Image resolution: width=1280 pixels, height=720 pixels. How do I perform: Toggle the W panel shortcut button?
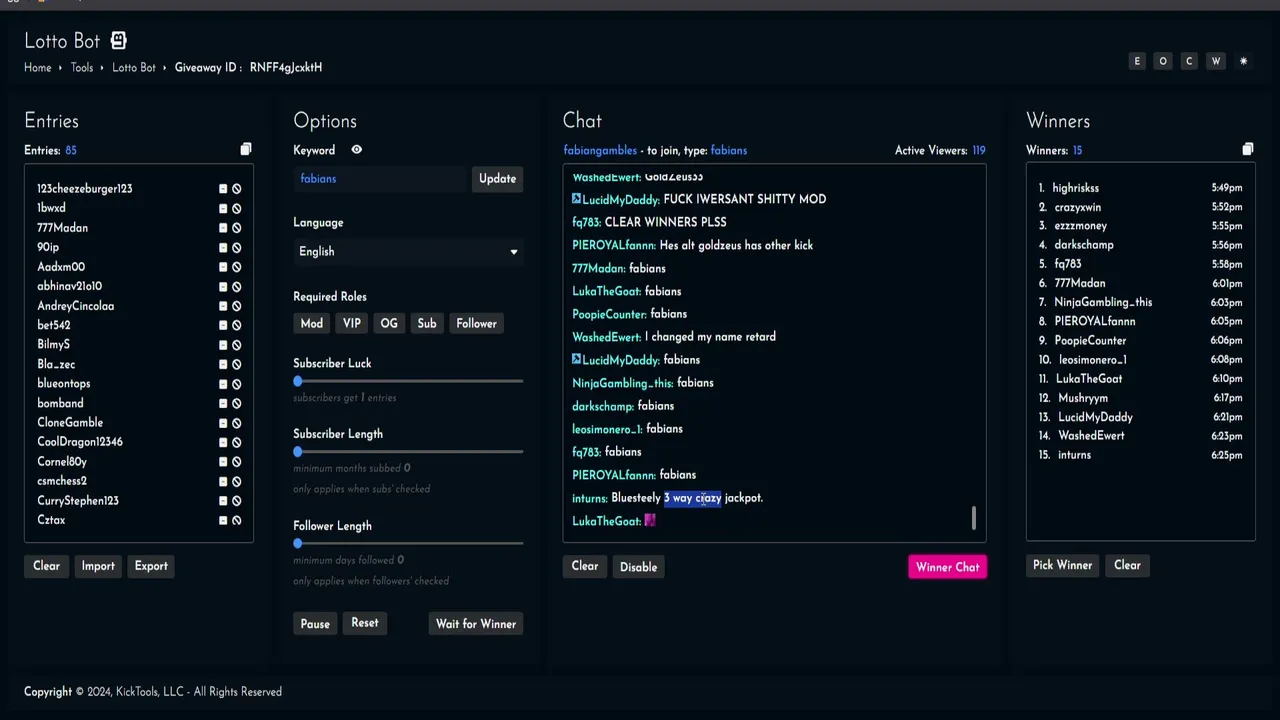1216,61
